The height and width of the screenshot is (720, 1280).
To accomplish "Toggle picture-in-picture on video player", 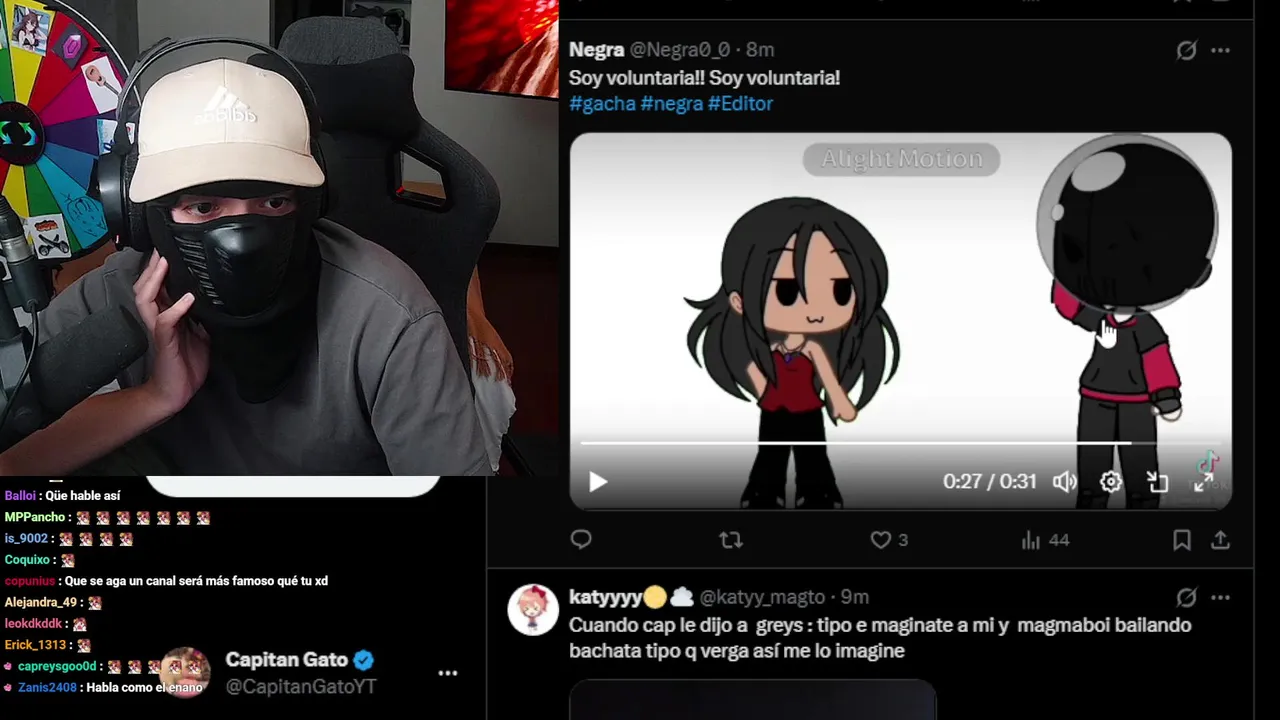I will click(x=1158, y=482).
